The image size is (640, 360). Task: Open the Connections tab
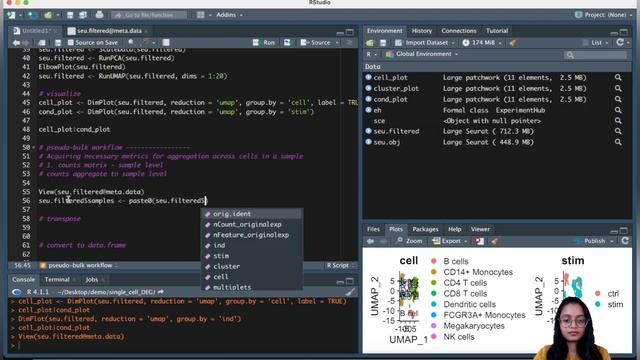coord(459,31)
